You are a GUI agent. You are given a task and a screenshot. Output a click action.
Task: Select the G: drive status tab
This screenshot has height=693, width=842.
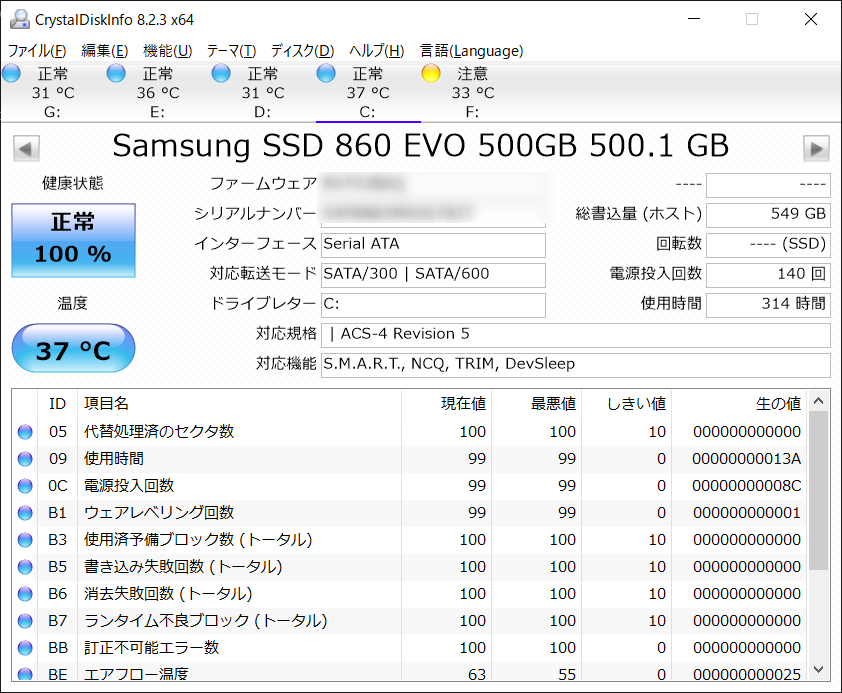(x=53, y=92)
